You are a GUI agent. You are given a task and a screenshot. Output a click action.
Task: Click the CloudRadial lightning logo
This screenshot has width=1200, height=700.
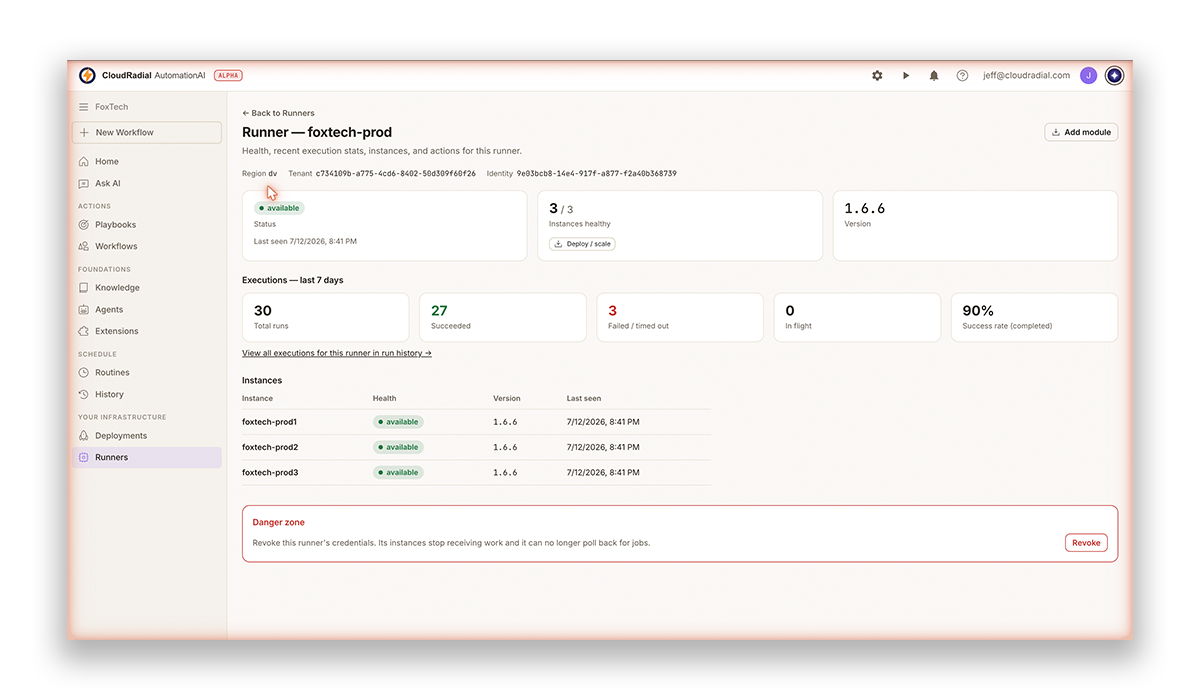pyautogui.click(x=87, y=75)
